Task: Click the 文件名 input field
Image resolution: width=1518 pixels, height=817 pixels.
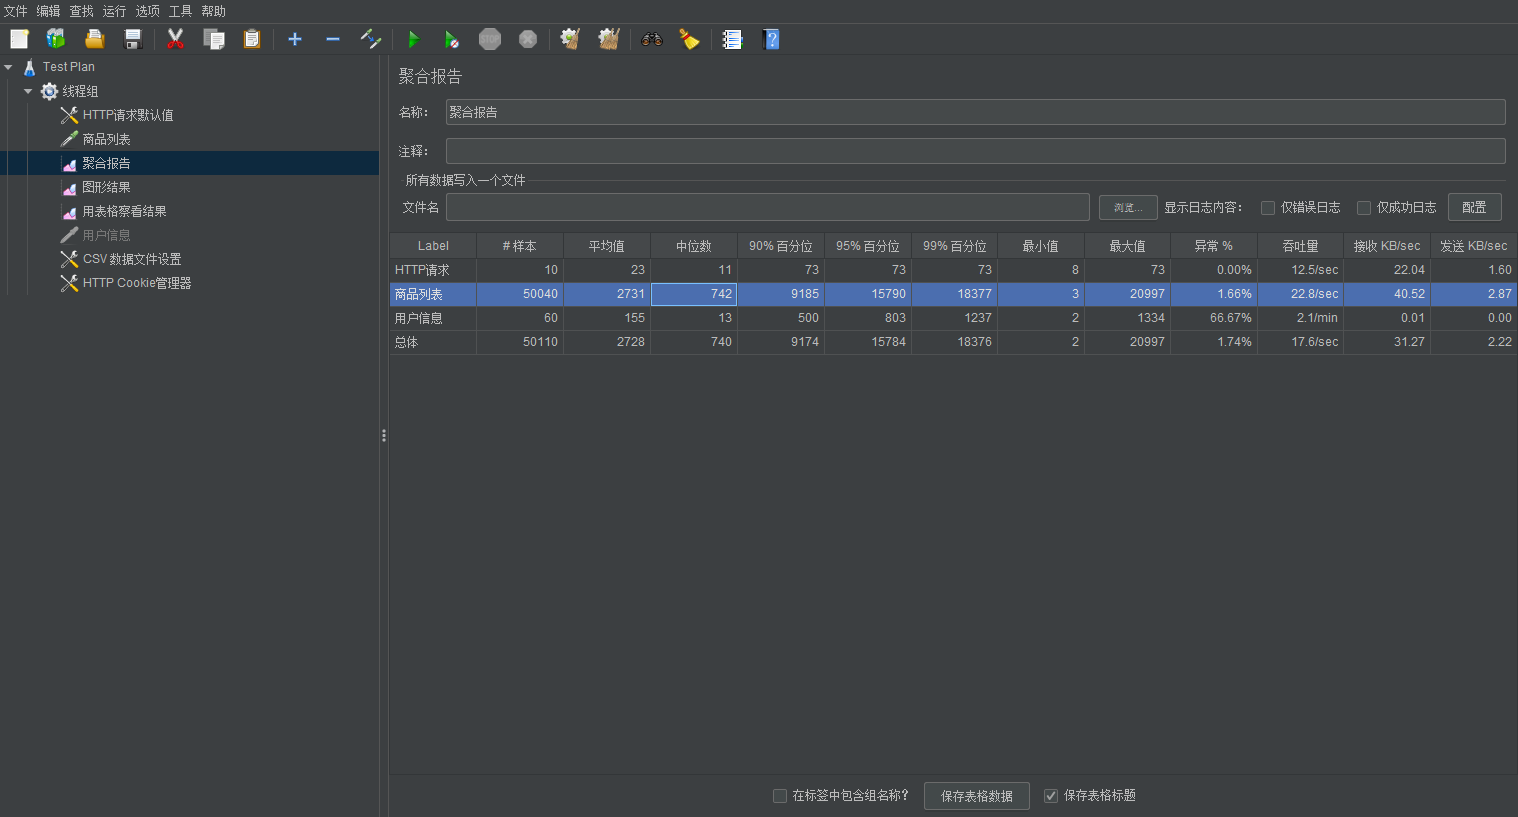Action: 767,207
